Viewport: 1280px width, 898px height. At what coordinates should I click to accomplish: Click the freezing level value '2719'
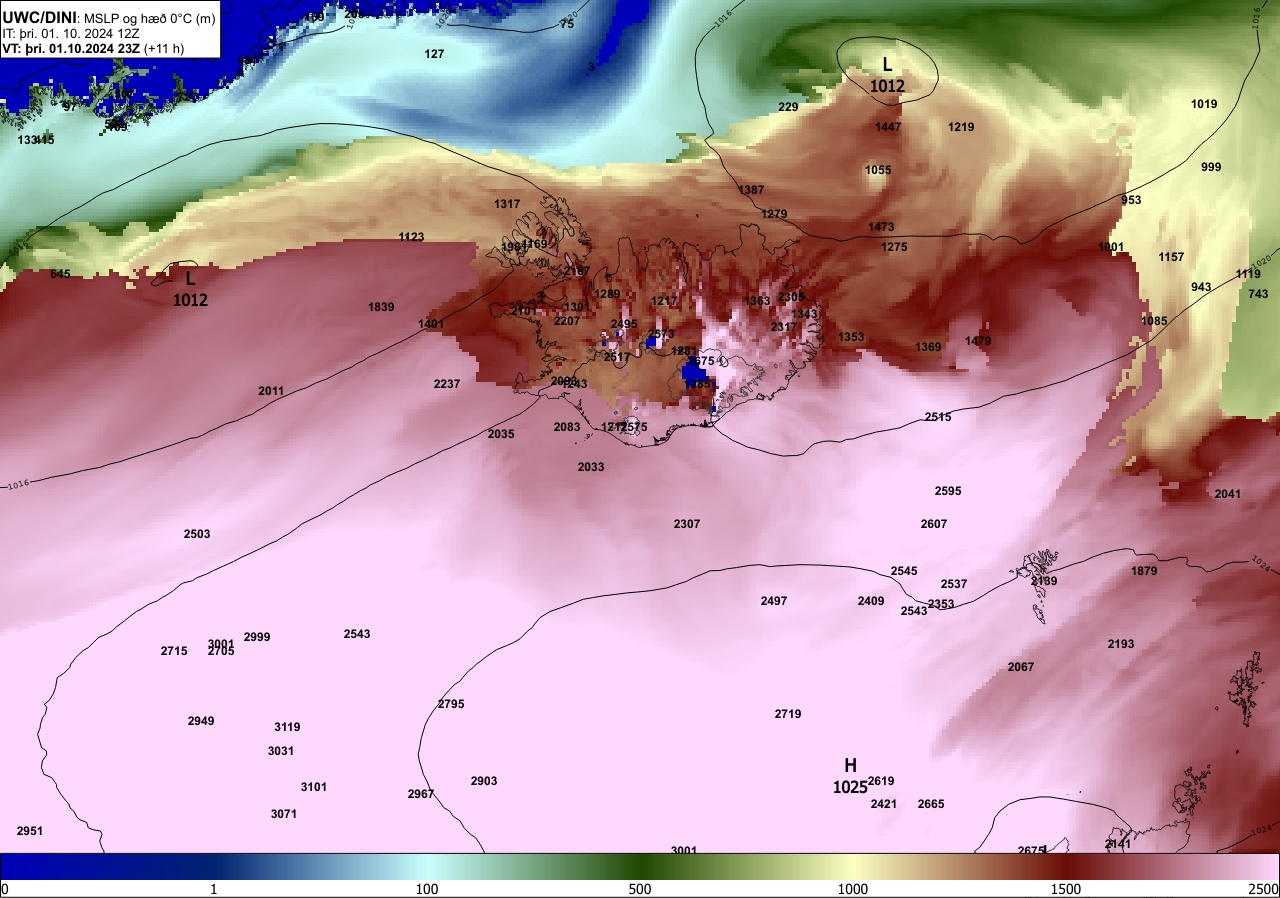pos(788,714)
